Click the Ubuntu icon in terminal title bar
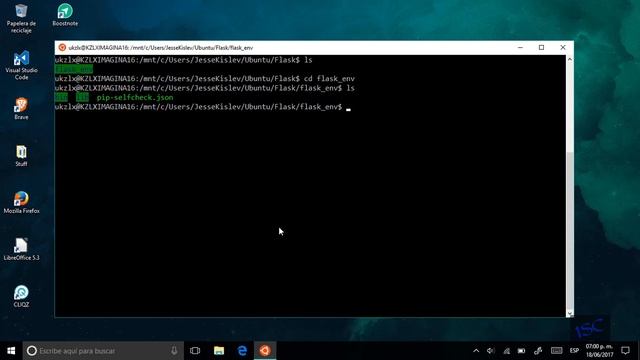This screenshot has width=640, height=360. [62, 48]
